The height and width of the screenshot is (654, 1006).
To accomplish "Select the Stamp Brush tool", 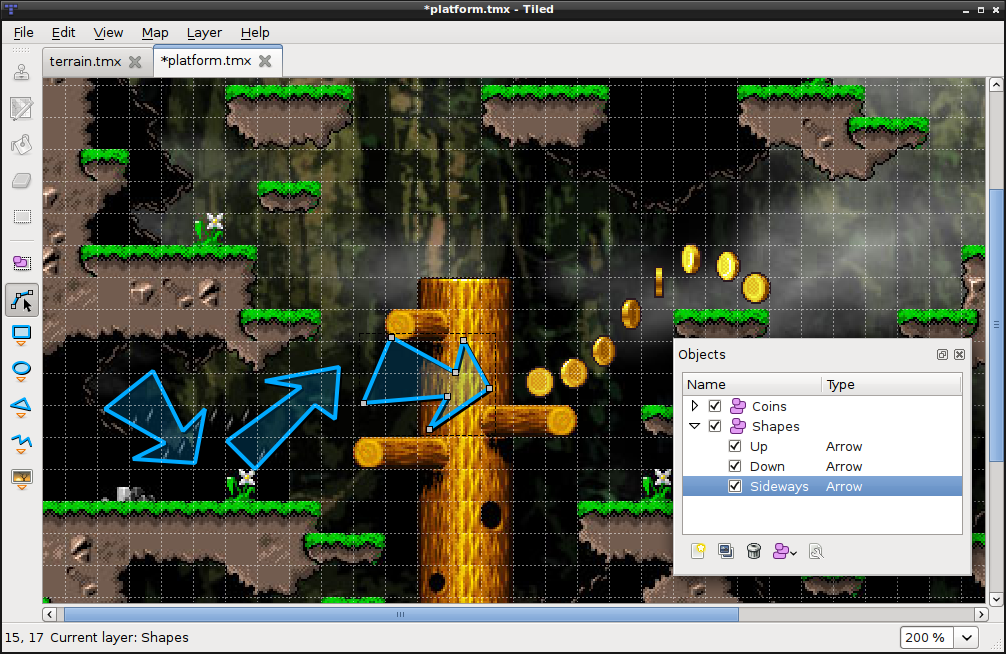I will tap(21, 72).
